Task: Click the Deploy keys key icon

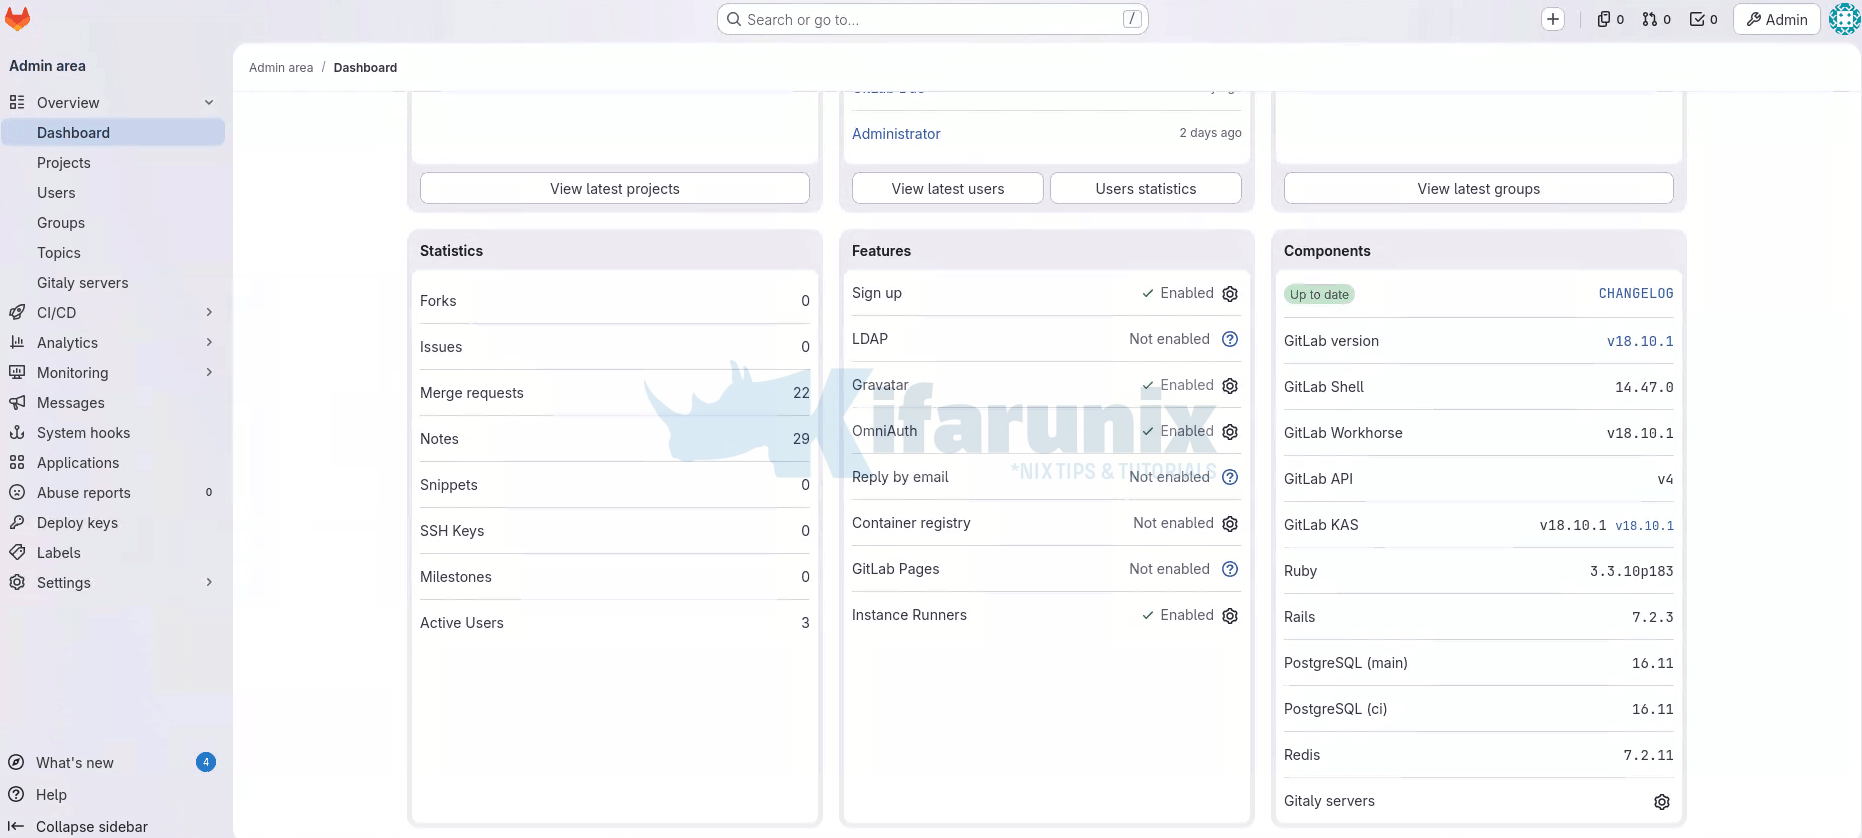Action: click(x=17, y=522)
